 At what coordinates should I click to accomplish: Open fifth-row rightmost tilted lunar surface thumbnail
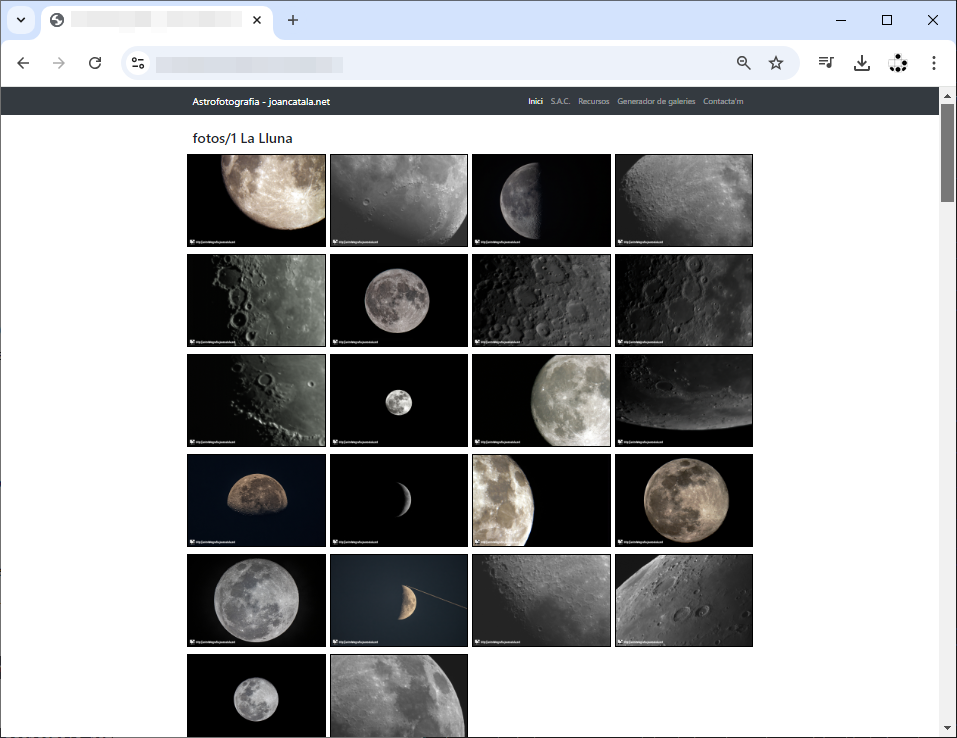(684, 601)
